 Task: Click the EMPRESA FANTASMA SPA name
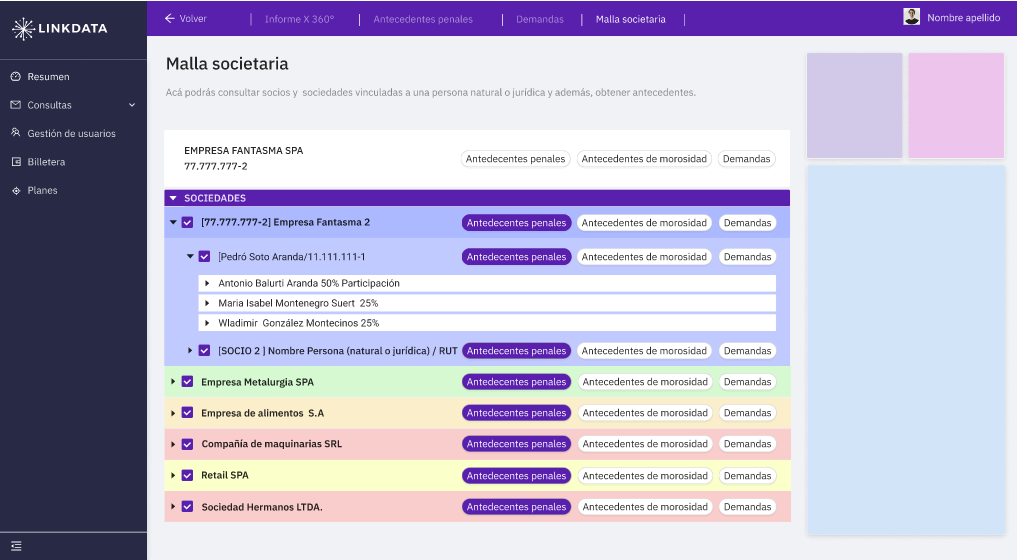point(243,151)
